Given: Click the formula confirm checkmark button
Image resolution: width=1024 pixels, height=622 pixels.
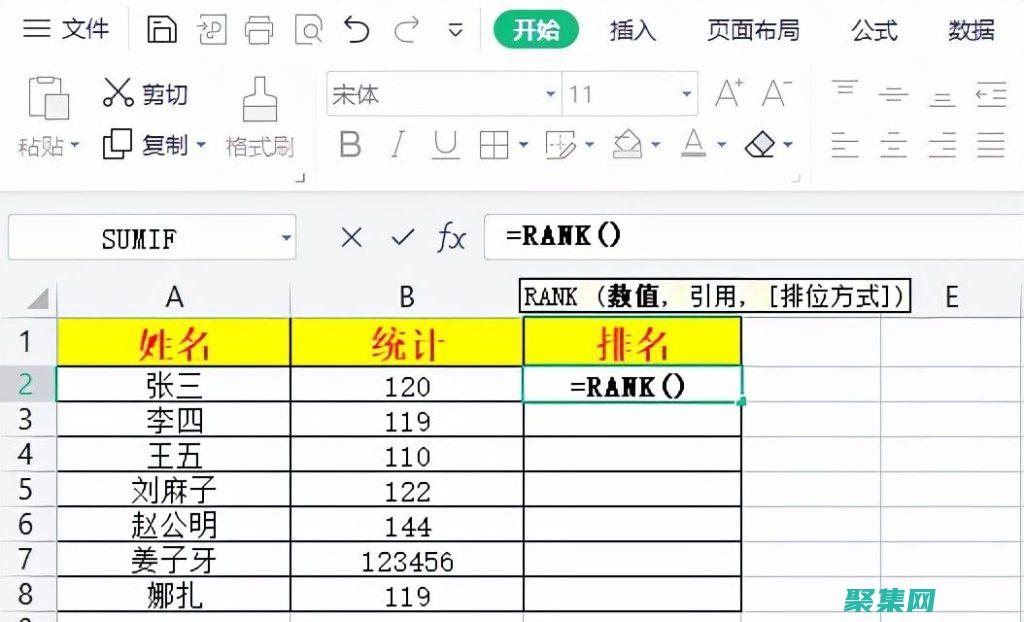Looking at the screenshot, I should [x=400, y=238].
